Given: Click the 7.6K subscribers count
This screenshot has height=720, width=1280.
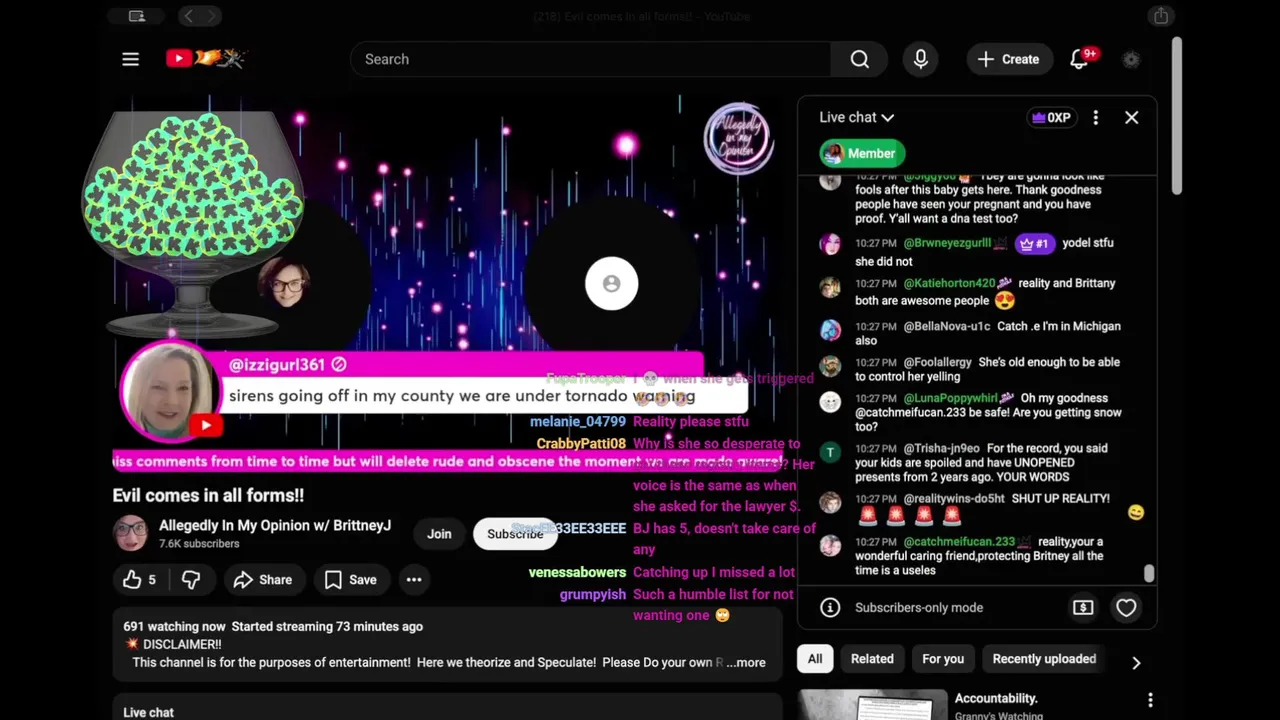Looking at the screenshot, I should coord(199,543).
